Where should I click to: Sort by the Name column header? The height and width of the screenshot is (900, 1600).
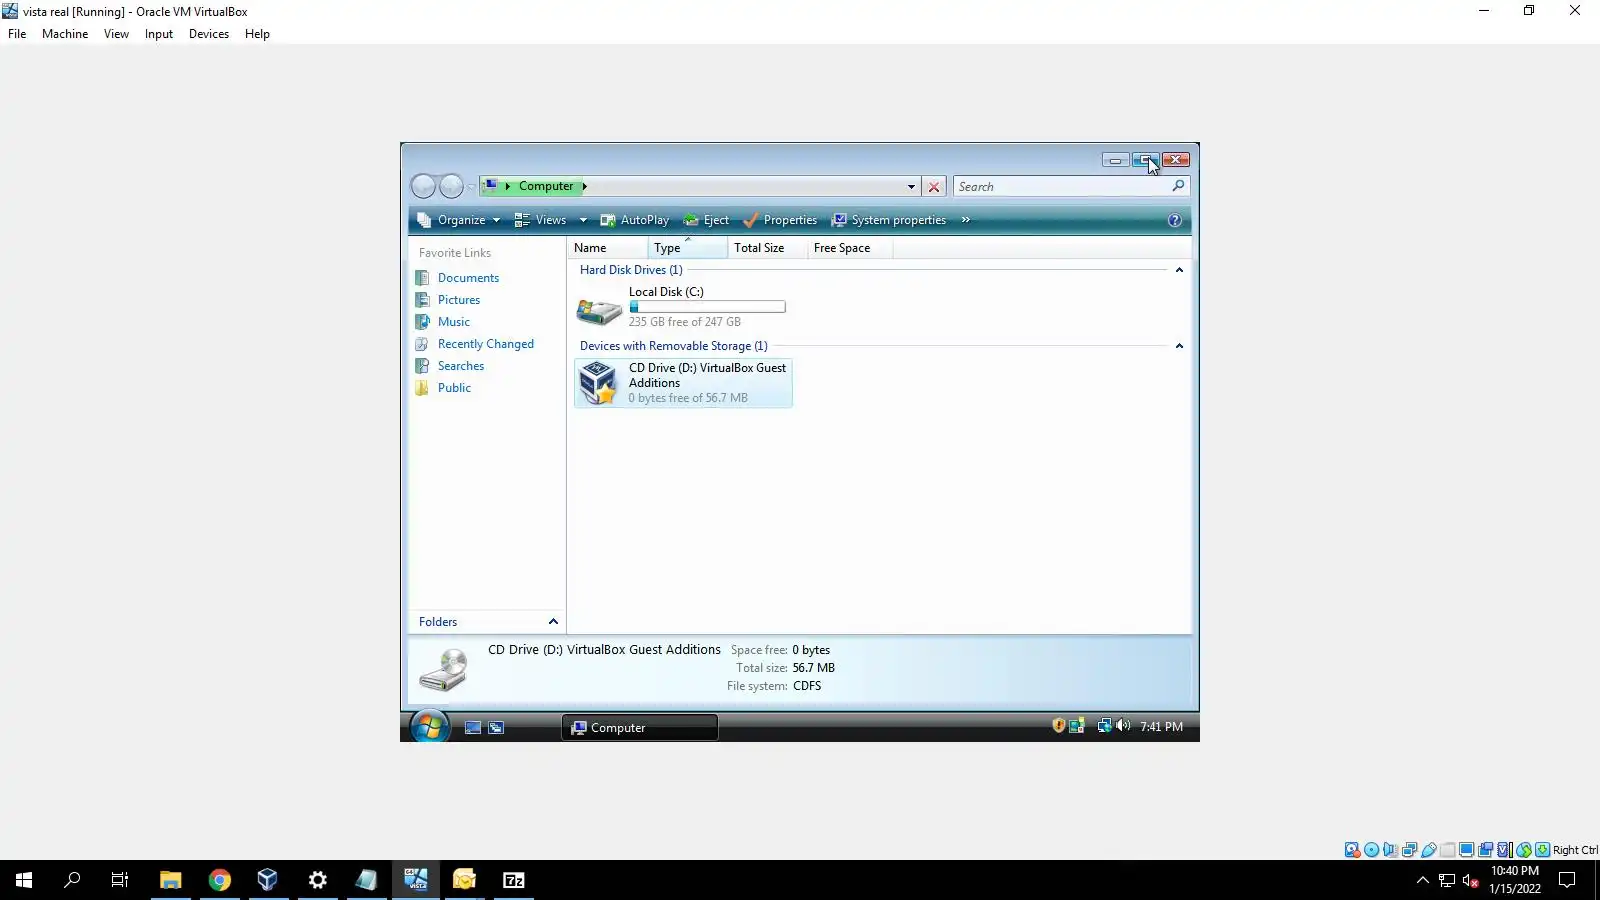coord(608,248)
